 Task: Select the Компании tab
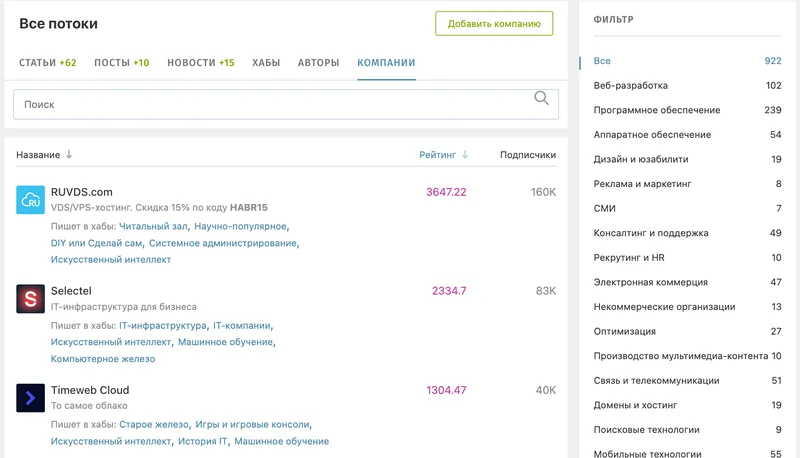[x=386, y=63]
